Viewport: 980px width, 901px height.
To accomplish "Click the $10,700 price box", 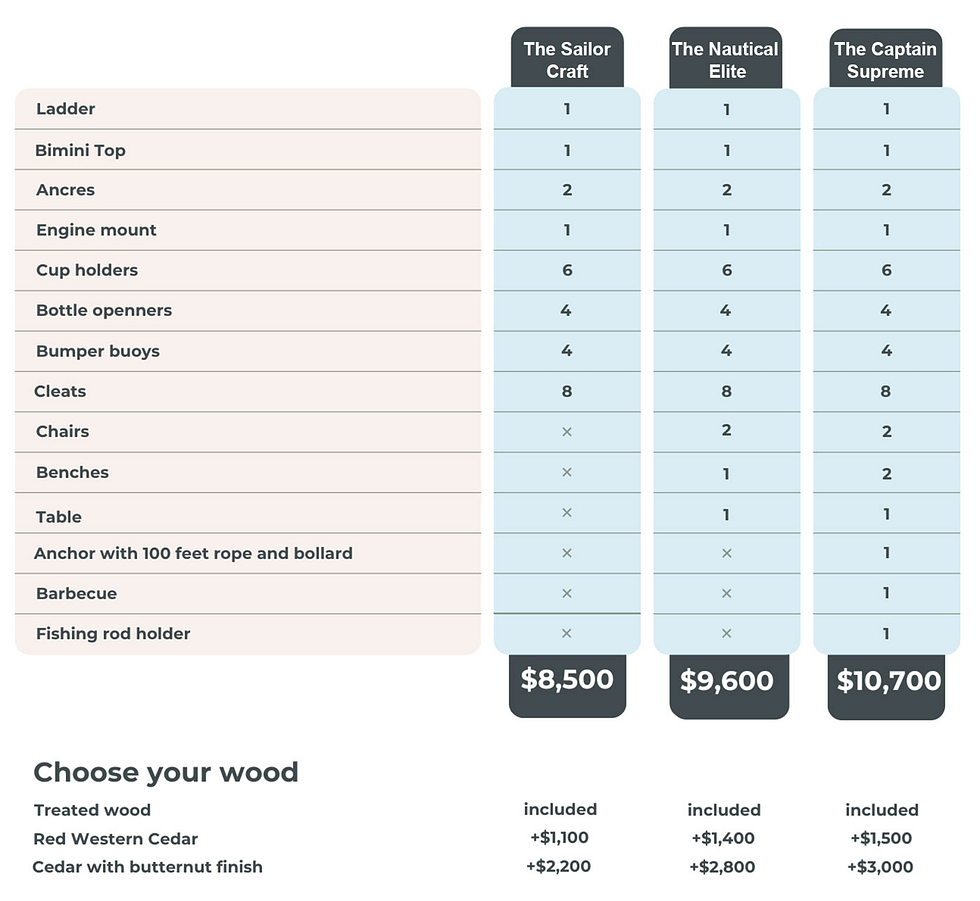I will pos(886,687).
